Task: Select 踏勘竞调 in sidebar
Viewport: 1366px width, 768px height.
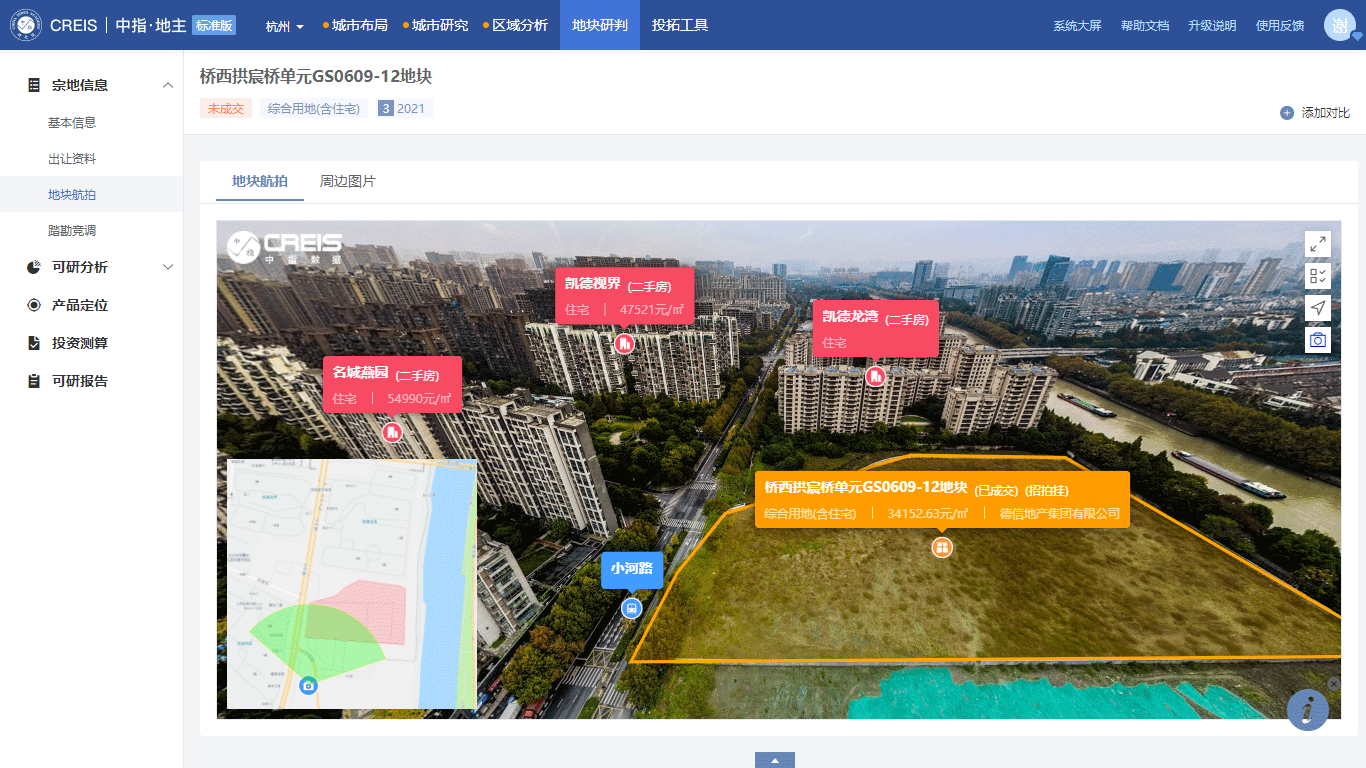Action: (x=72, y=231)
